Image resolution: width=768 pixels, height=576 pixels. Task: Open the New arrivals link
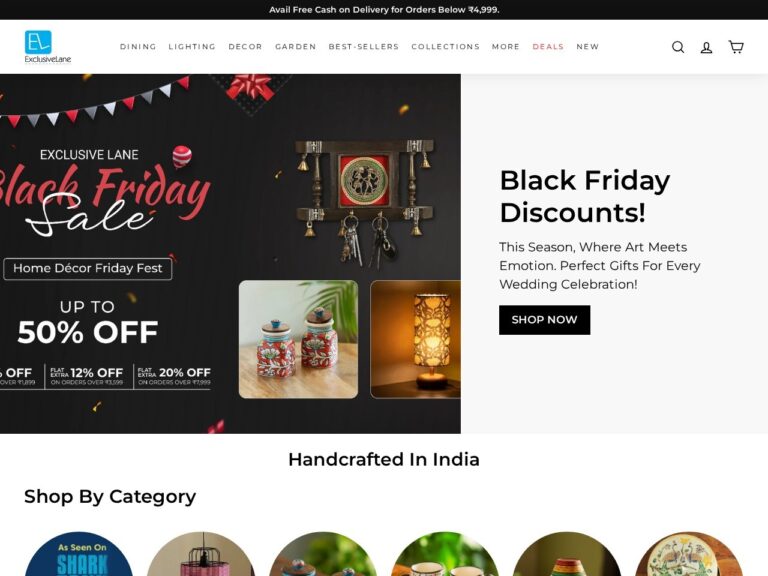[x=588, y=47]
